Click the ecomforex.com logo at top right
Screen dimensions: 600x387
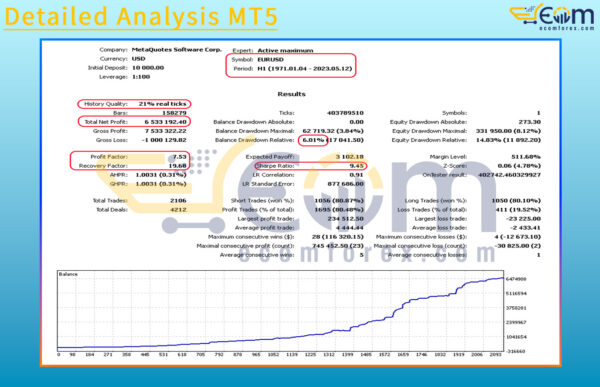point(553,17)
